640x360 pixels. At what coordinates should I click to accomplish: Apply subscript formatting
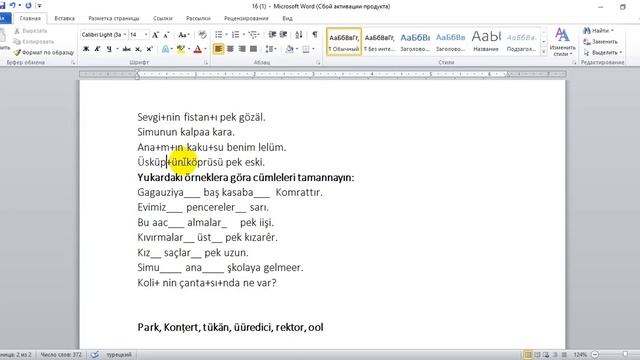pos(138,49)
